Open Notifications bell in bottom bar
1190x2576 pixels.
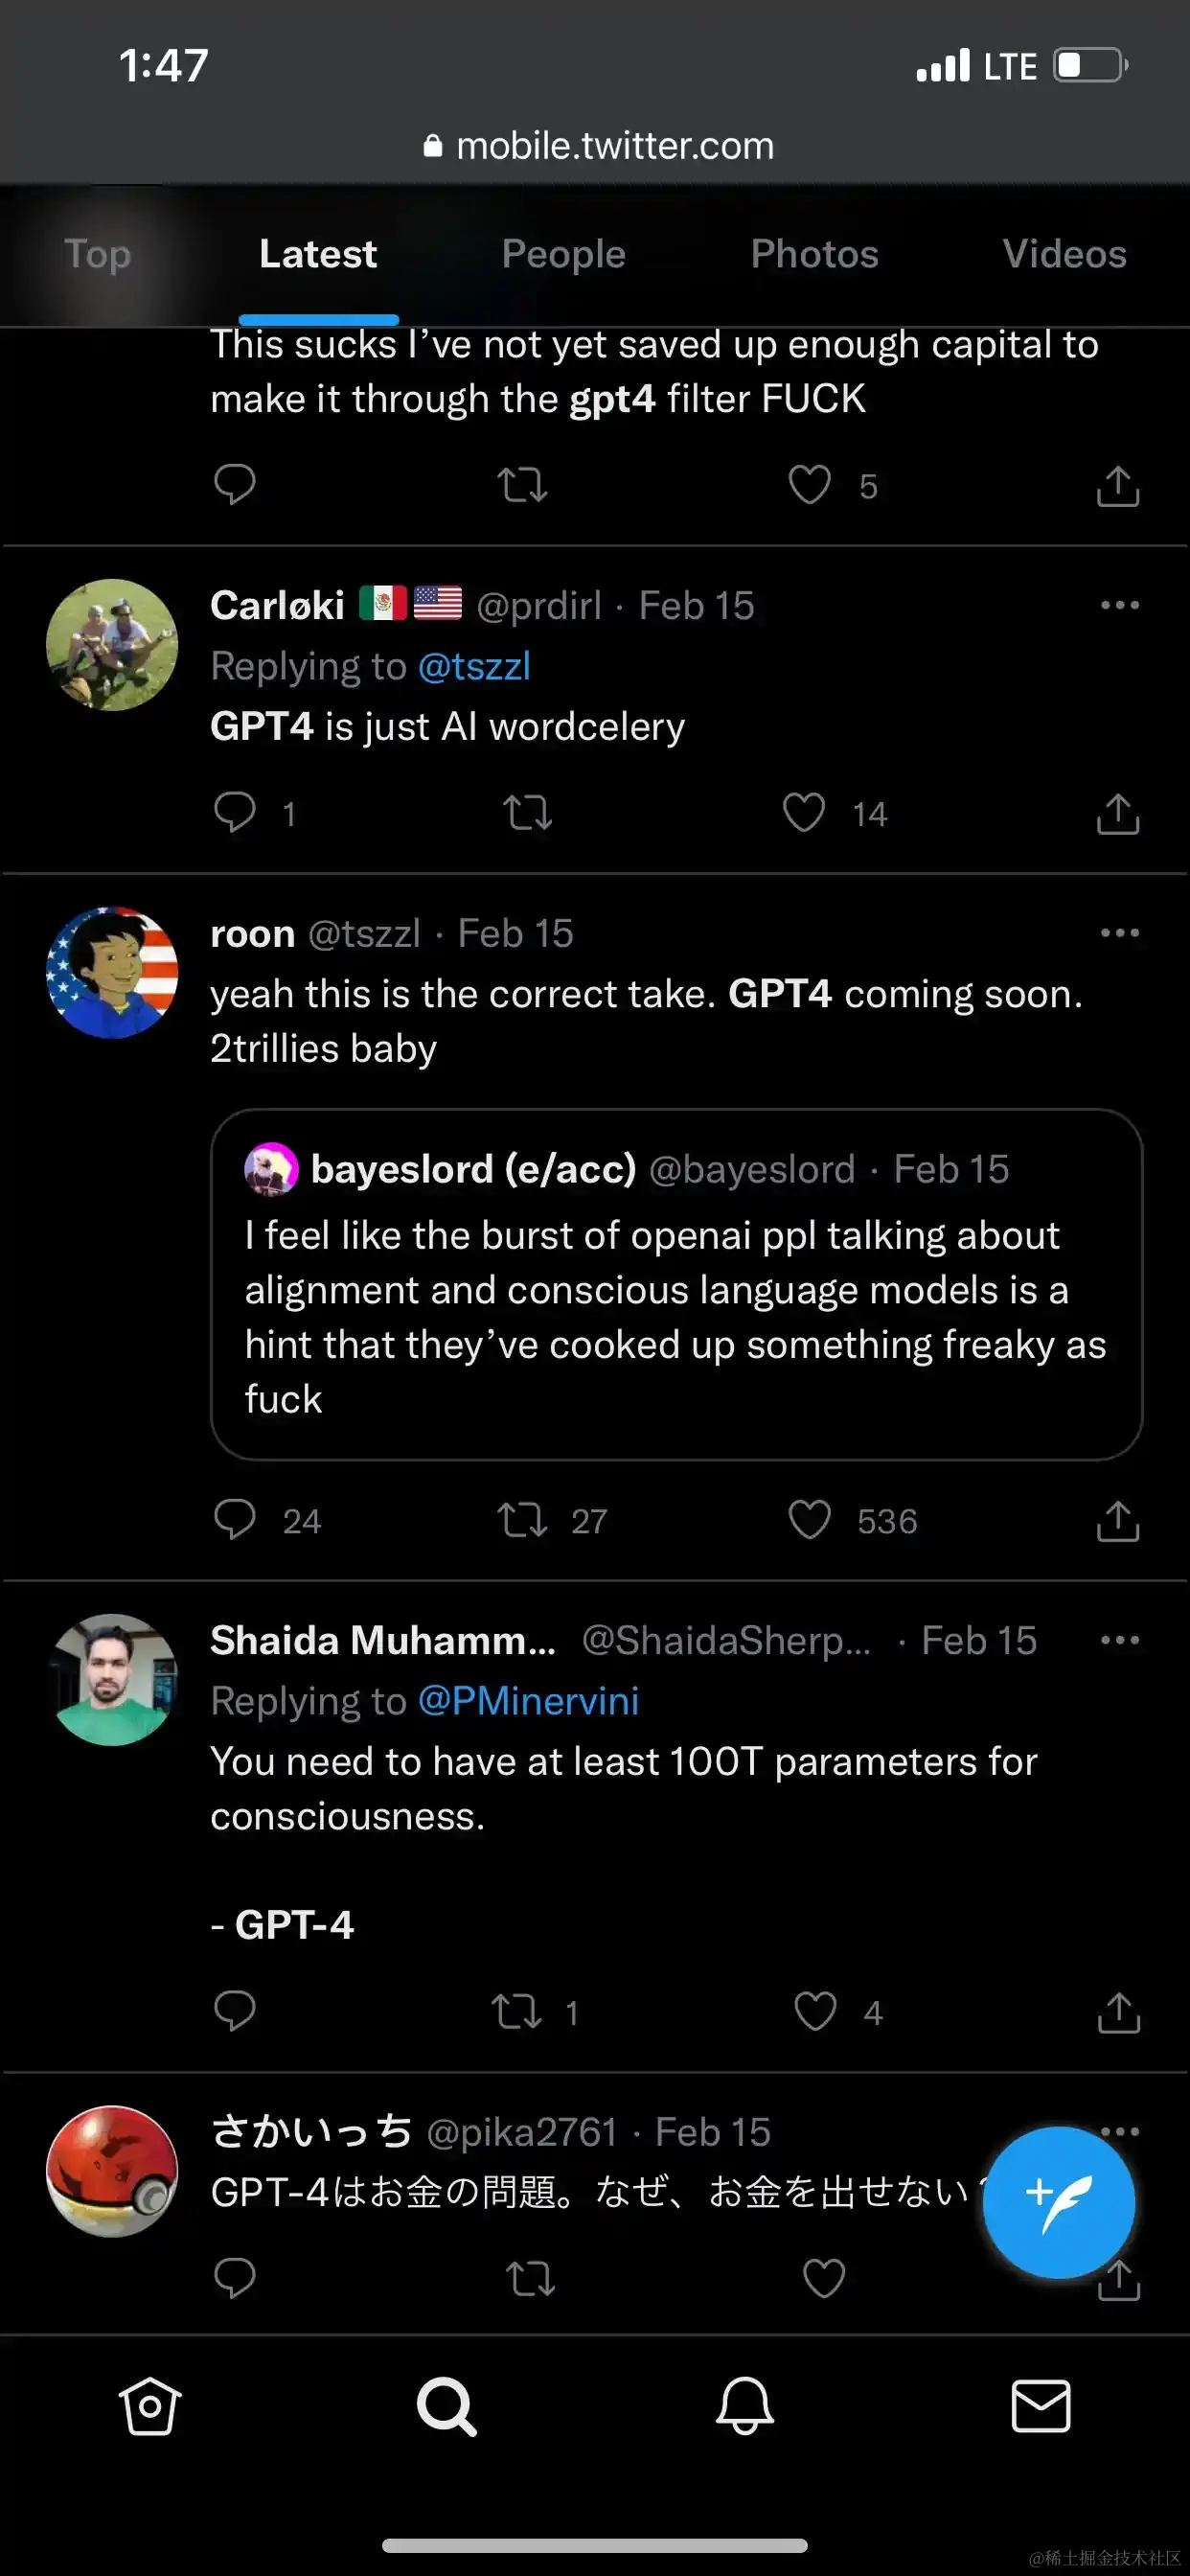(x=744, y=2406)
